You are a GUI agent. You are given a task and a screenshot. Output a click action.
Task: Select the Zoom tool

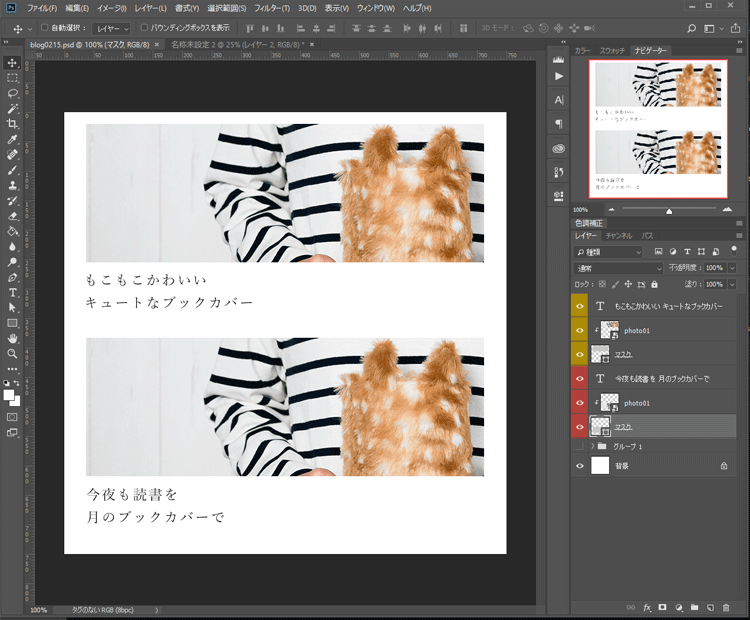click(x=12, y=354)
